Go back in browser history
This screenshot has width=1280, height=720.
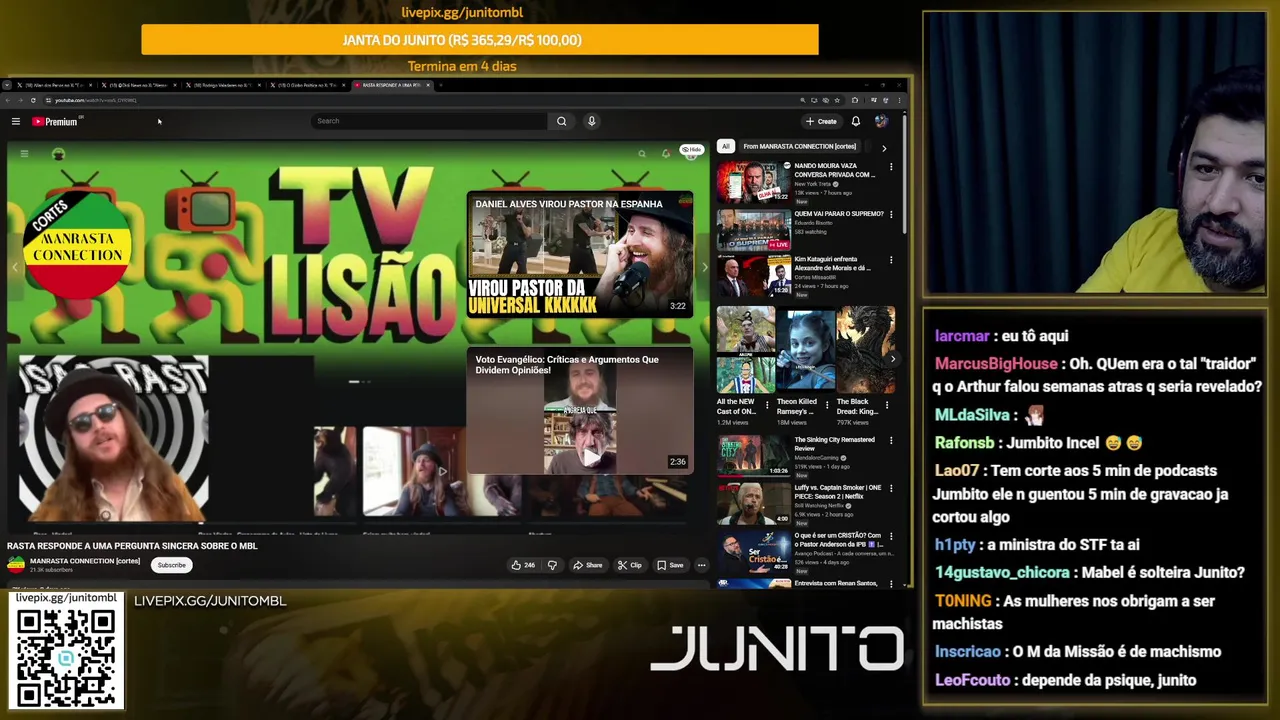[8, 100]
